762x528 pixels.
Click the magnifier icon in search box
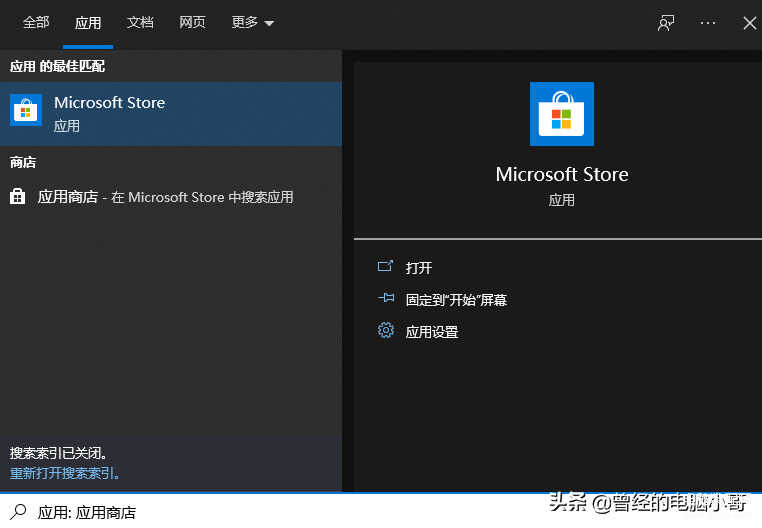[18, 511]
